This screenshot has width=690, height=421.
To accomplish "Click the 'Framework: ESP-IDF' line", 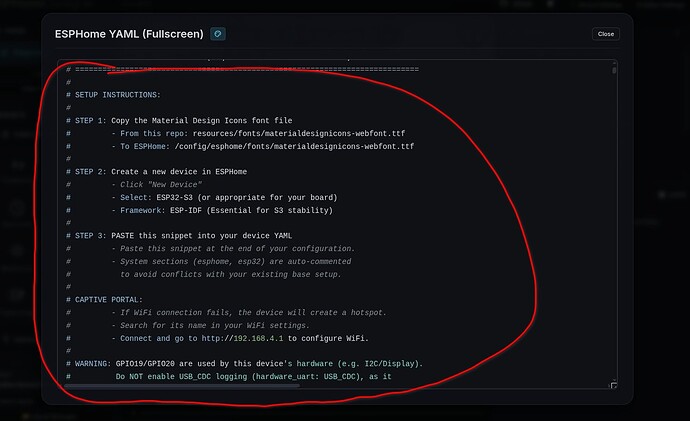I will pos(199,210).
